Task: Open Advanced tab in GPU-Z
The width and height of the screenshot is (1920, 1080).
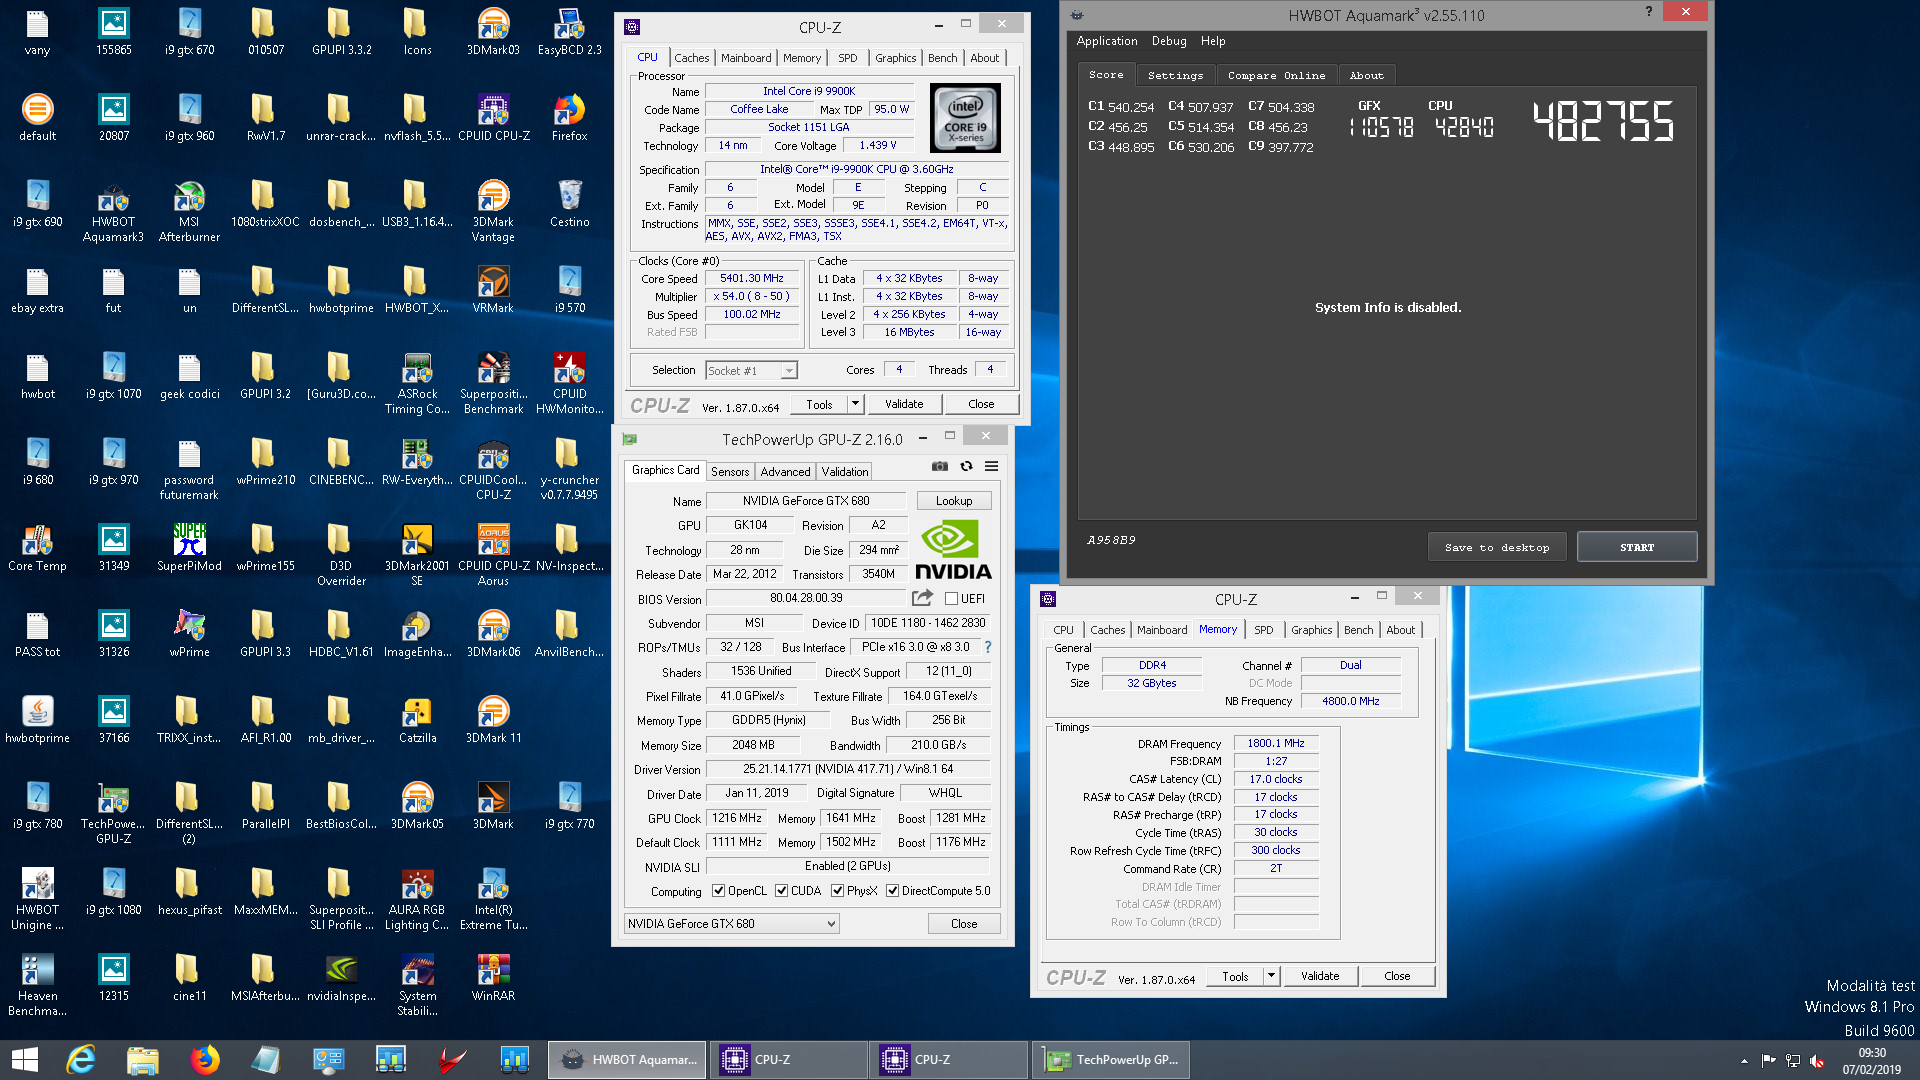Action: click(785, 472)
